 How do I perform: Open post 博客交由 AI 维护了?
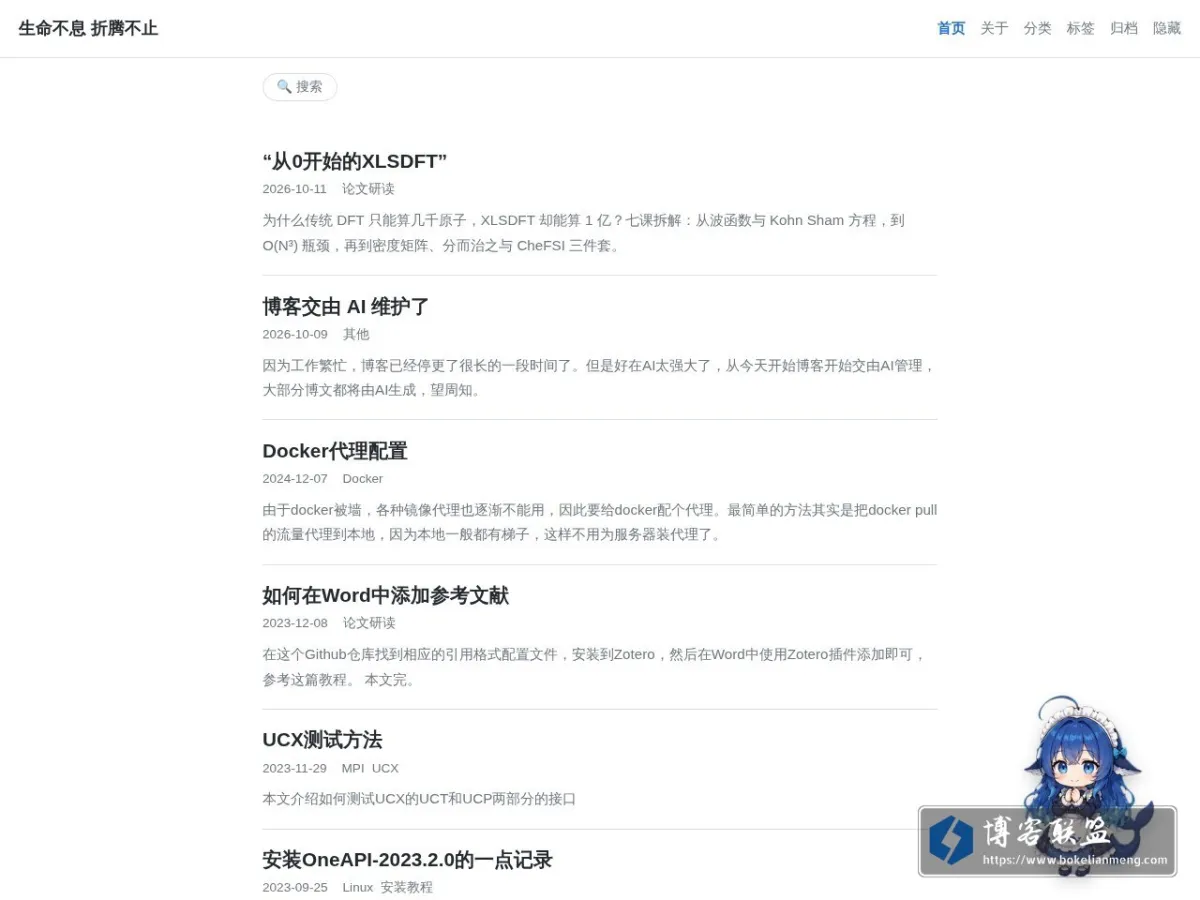pyautogui.click(x=346, y=307)
